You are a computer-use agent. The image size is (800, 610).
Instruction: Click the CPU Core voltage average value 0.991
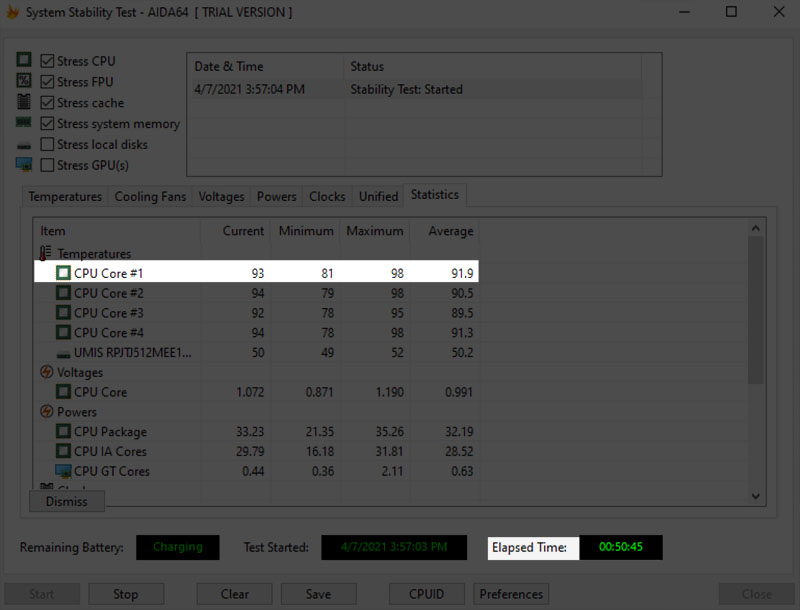[459, 392]
